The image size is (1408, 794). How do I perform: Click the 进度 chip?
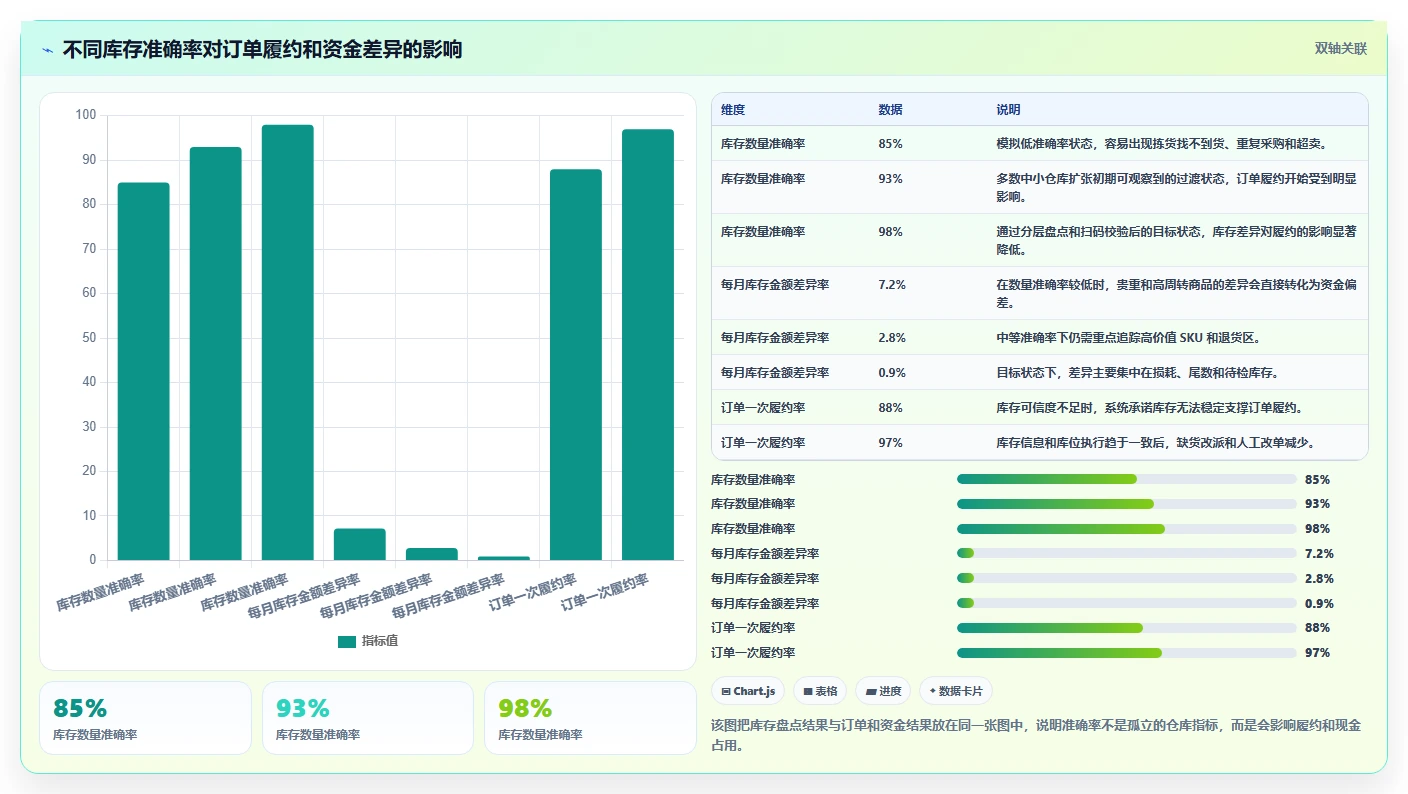(x=883, y=691)
